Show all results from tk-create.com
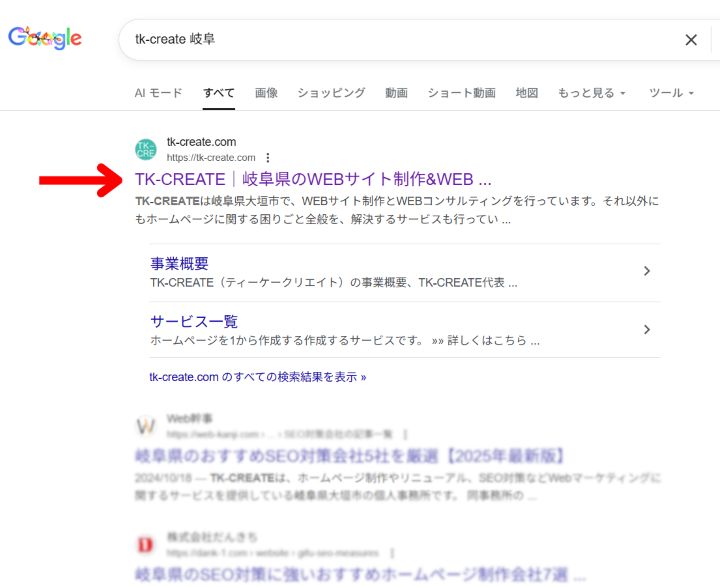 [x=258, y=377]
